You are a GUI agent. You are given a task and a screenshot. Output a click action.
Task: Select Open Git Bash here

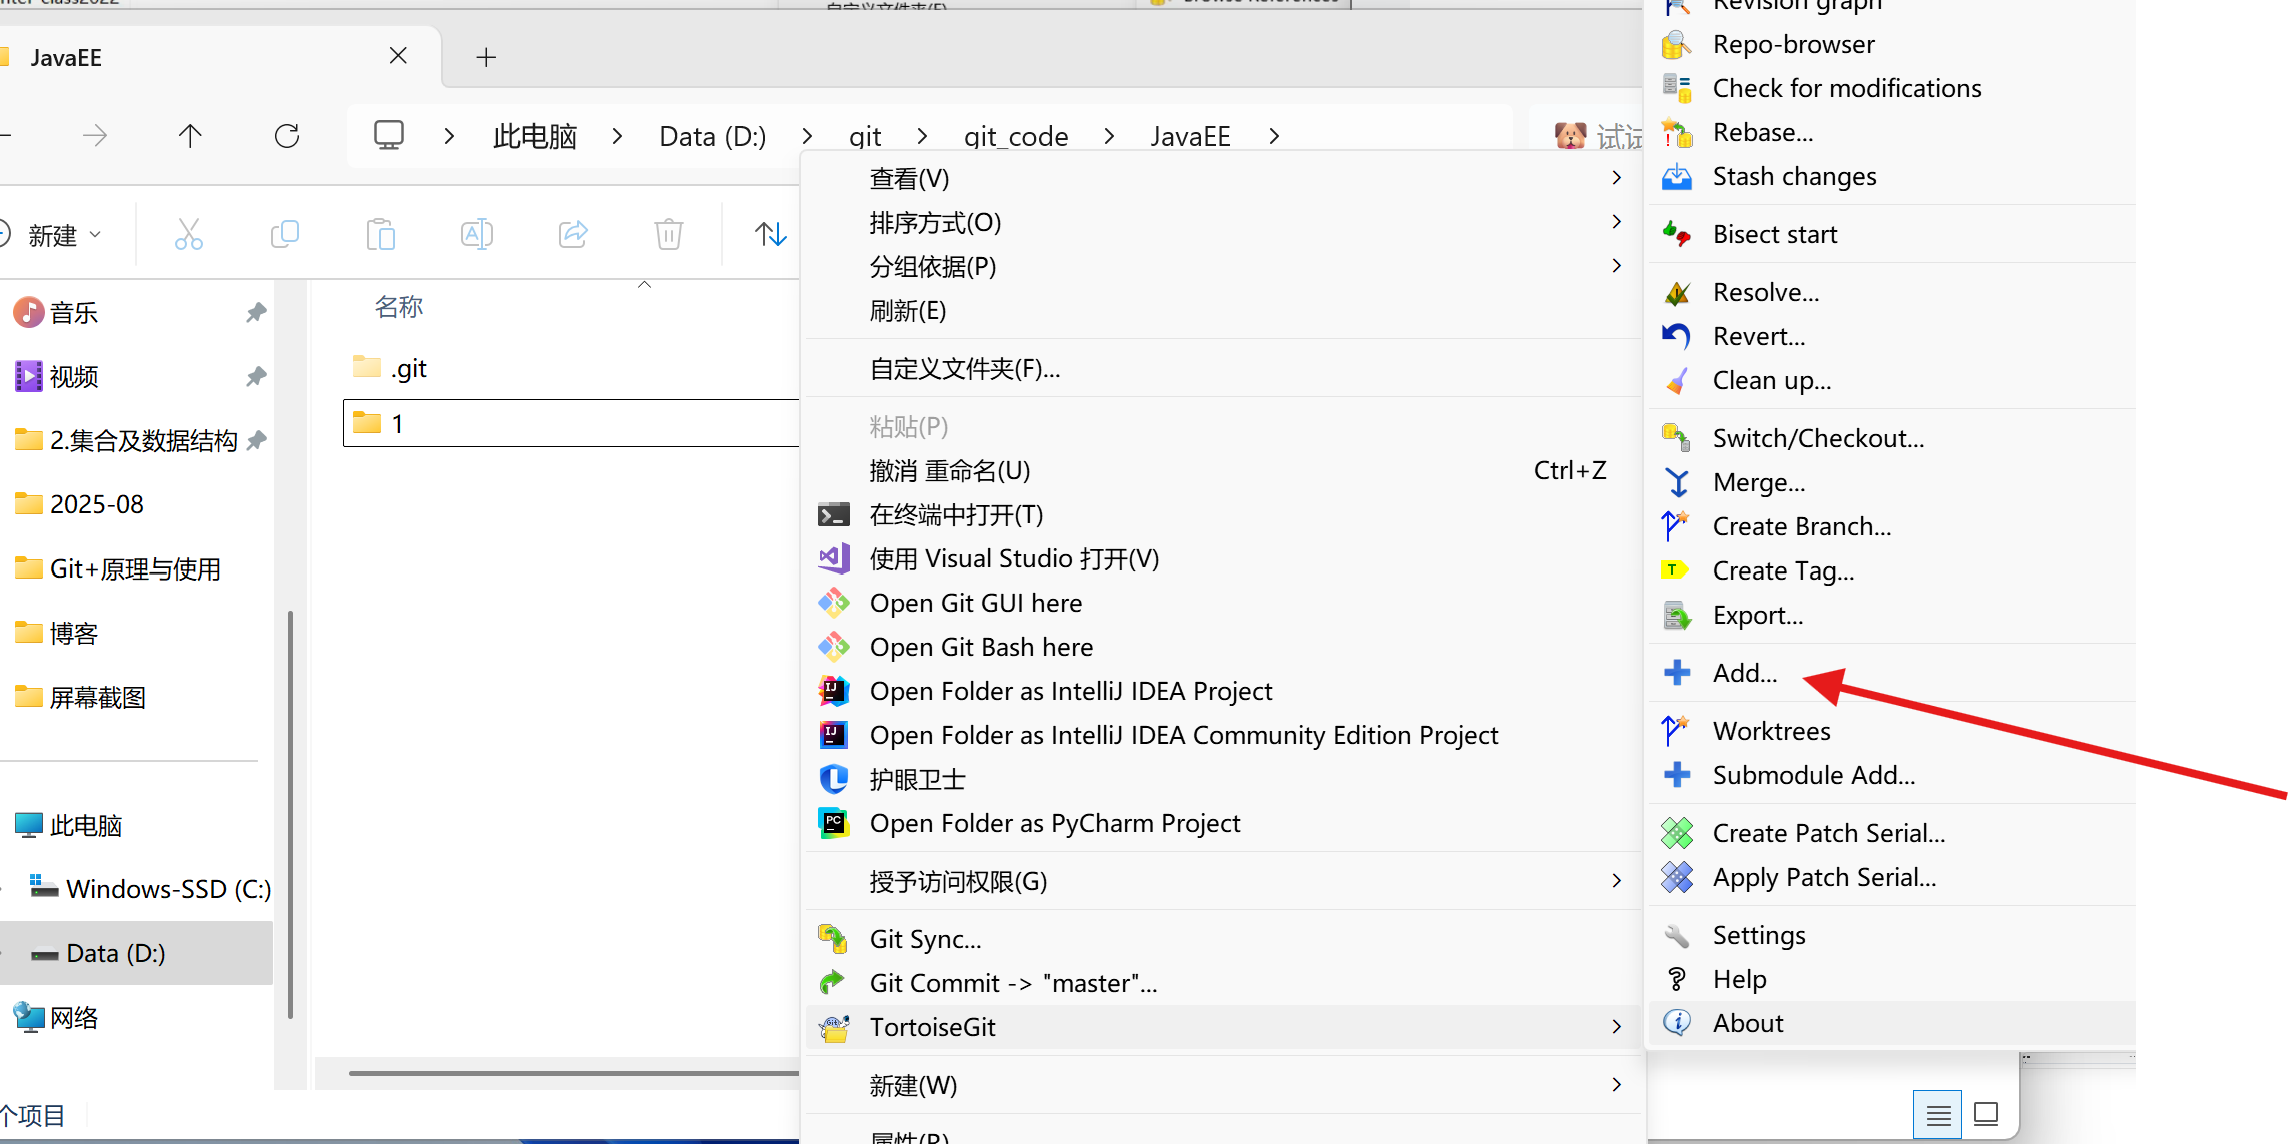point(980,647)
